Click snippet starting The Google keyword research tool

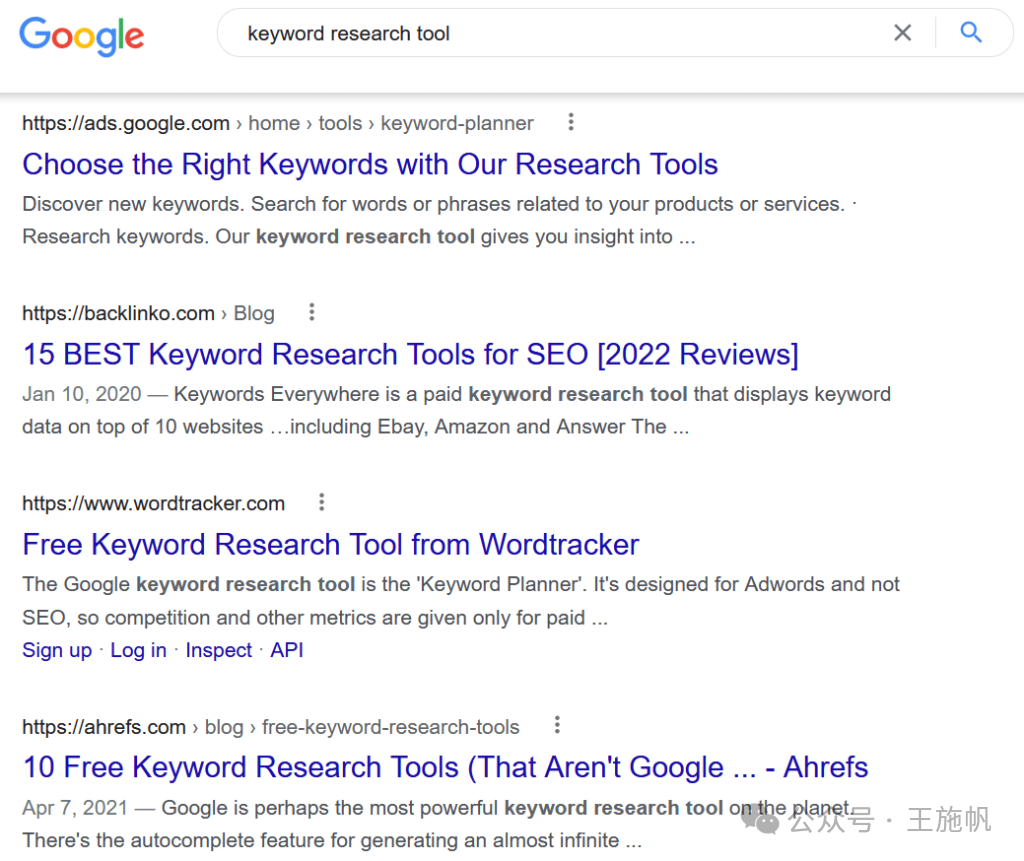[461, 600]
